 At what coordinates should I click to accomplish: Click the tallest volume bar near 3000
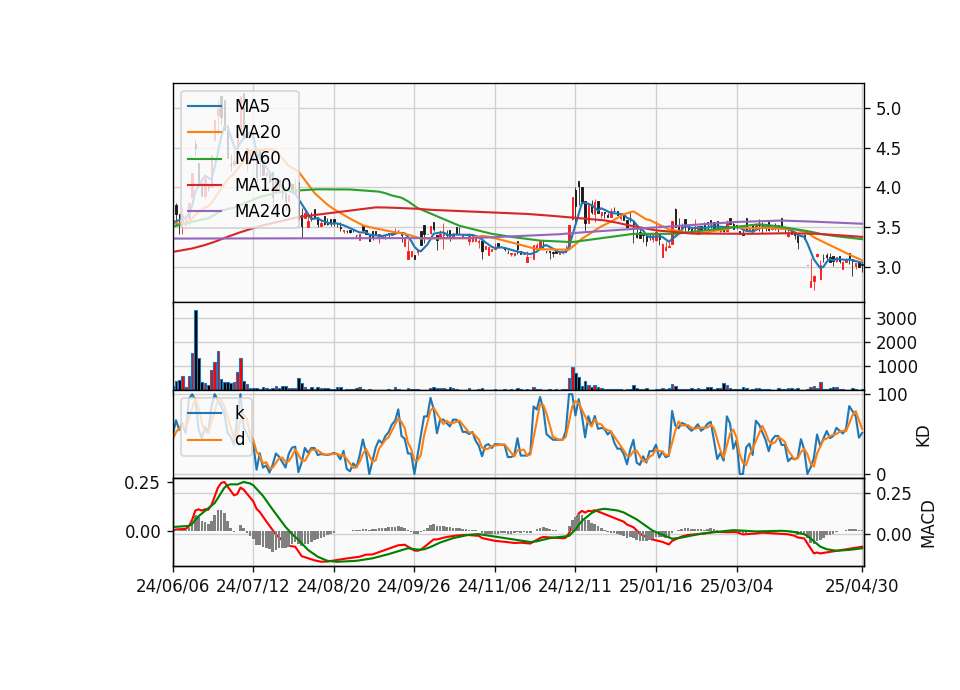pos(196,350)
